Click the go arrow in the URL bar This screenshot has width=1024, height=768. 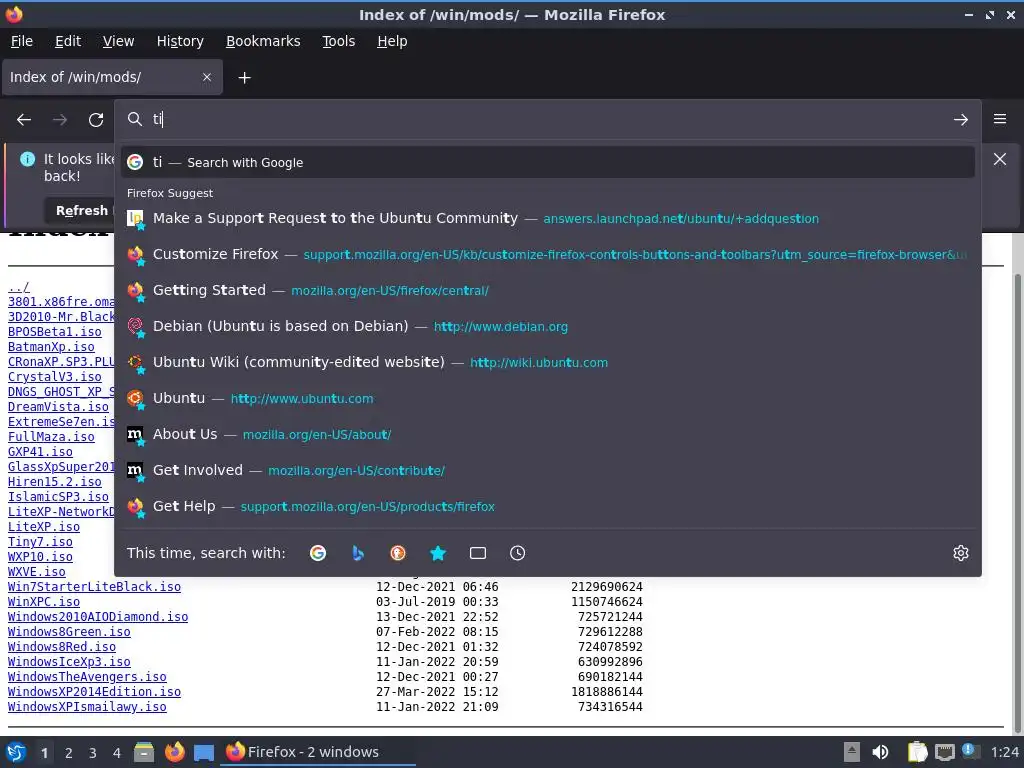pos(961,120)
